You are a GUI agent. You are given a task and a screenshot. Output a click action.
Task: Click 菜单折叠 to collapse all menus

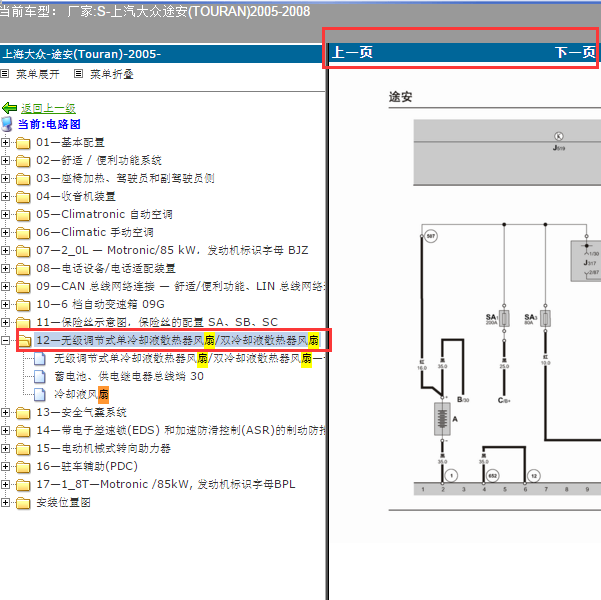click(112, 74)
